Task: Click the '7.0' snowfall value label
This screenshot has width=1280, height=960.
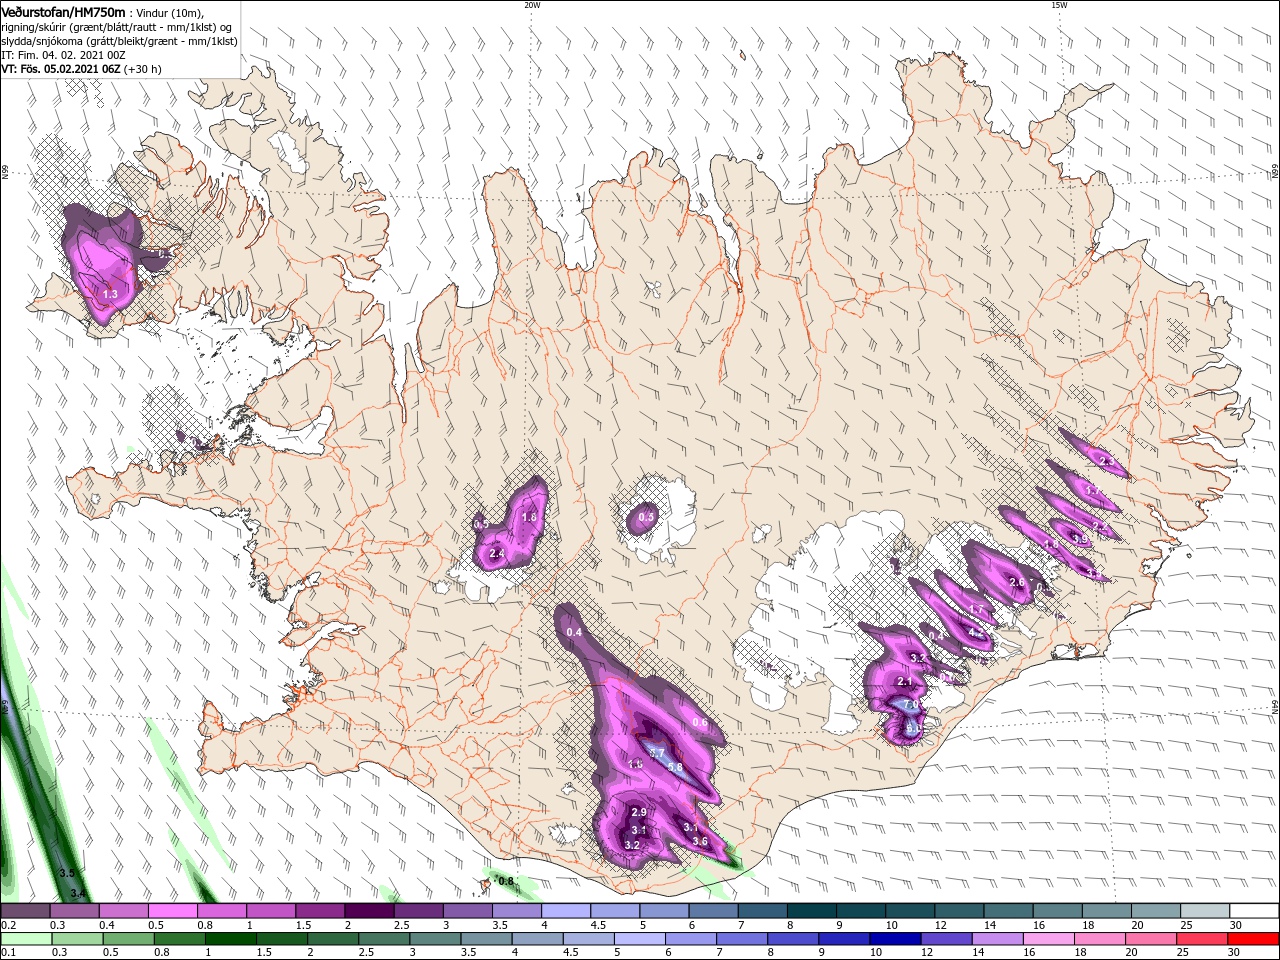Action: pyautogui.click(x=910, y=705)
